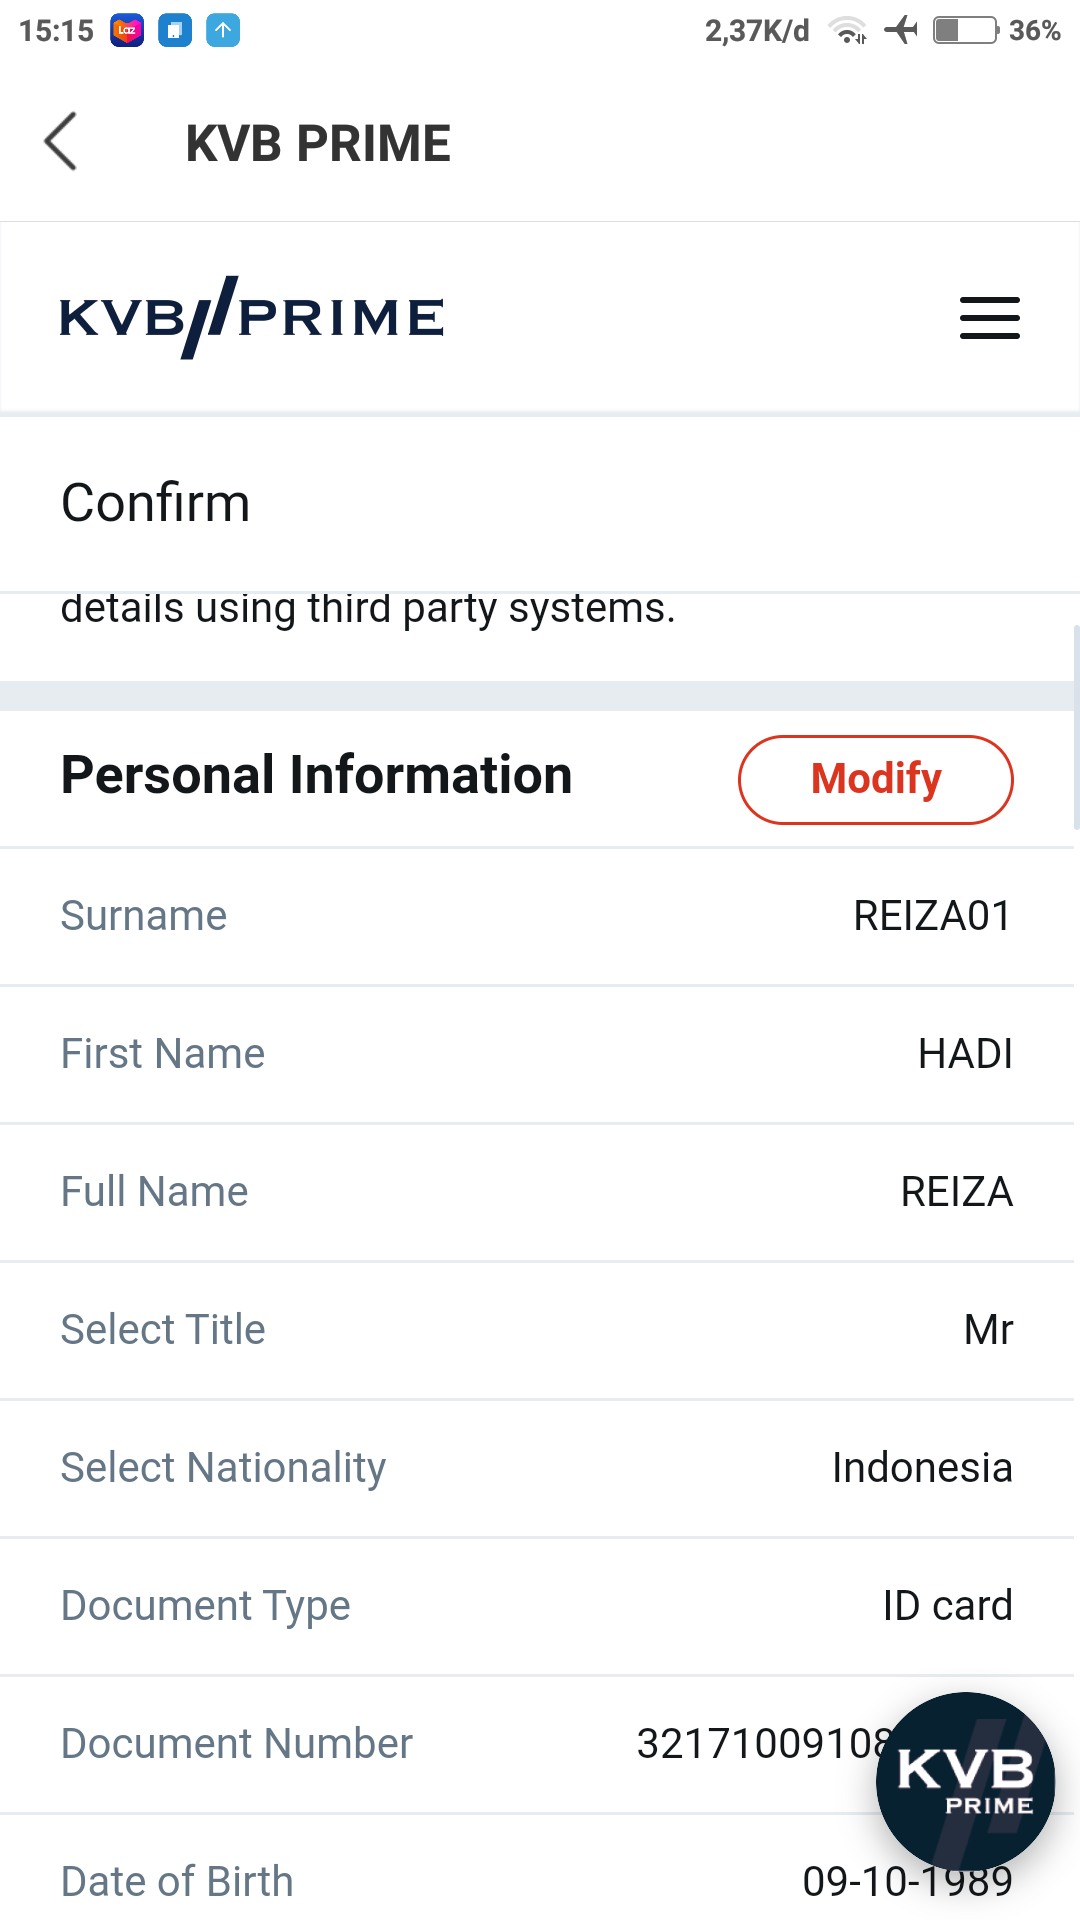The height and width of the screenshot is (1920, 1080).
Task: Tap the KVB PRIME page title
Action: (318, 143)
